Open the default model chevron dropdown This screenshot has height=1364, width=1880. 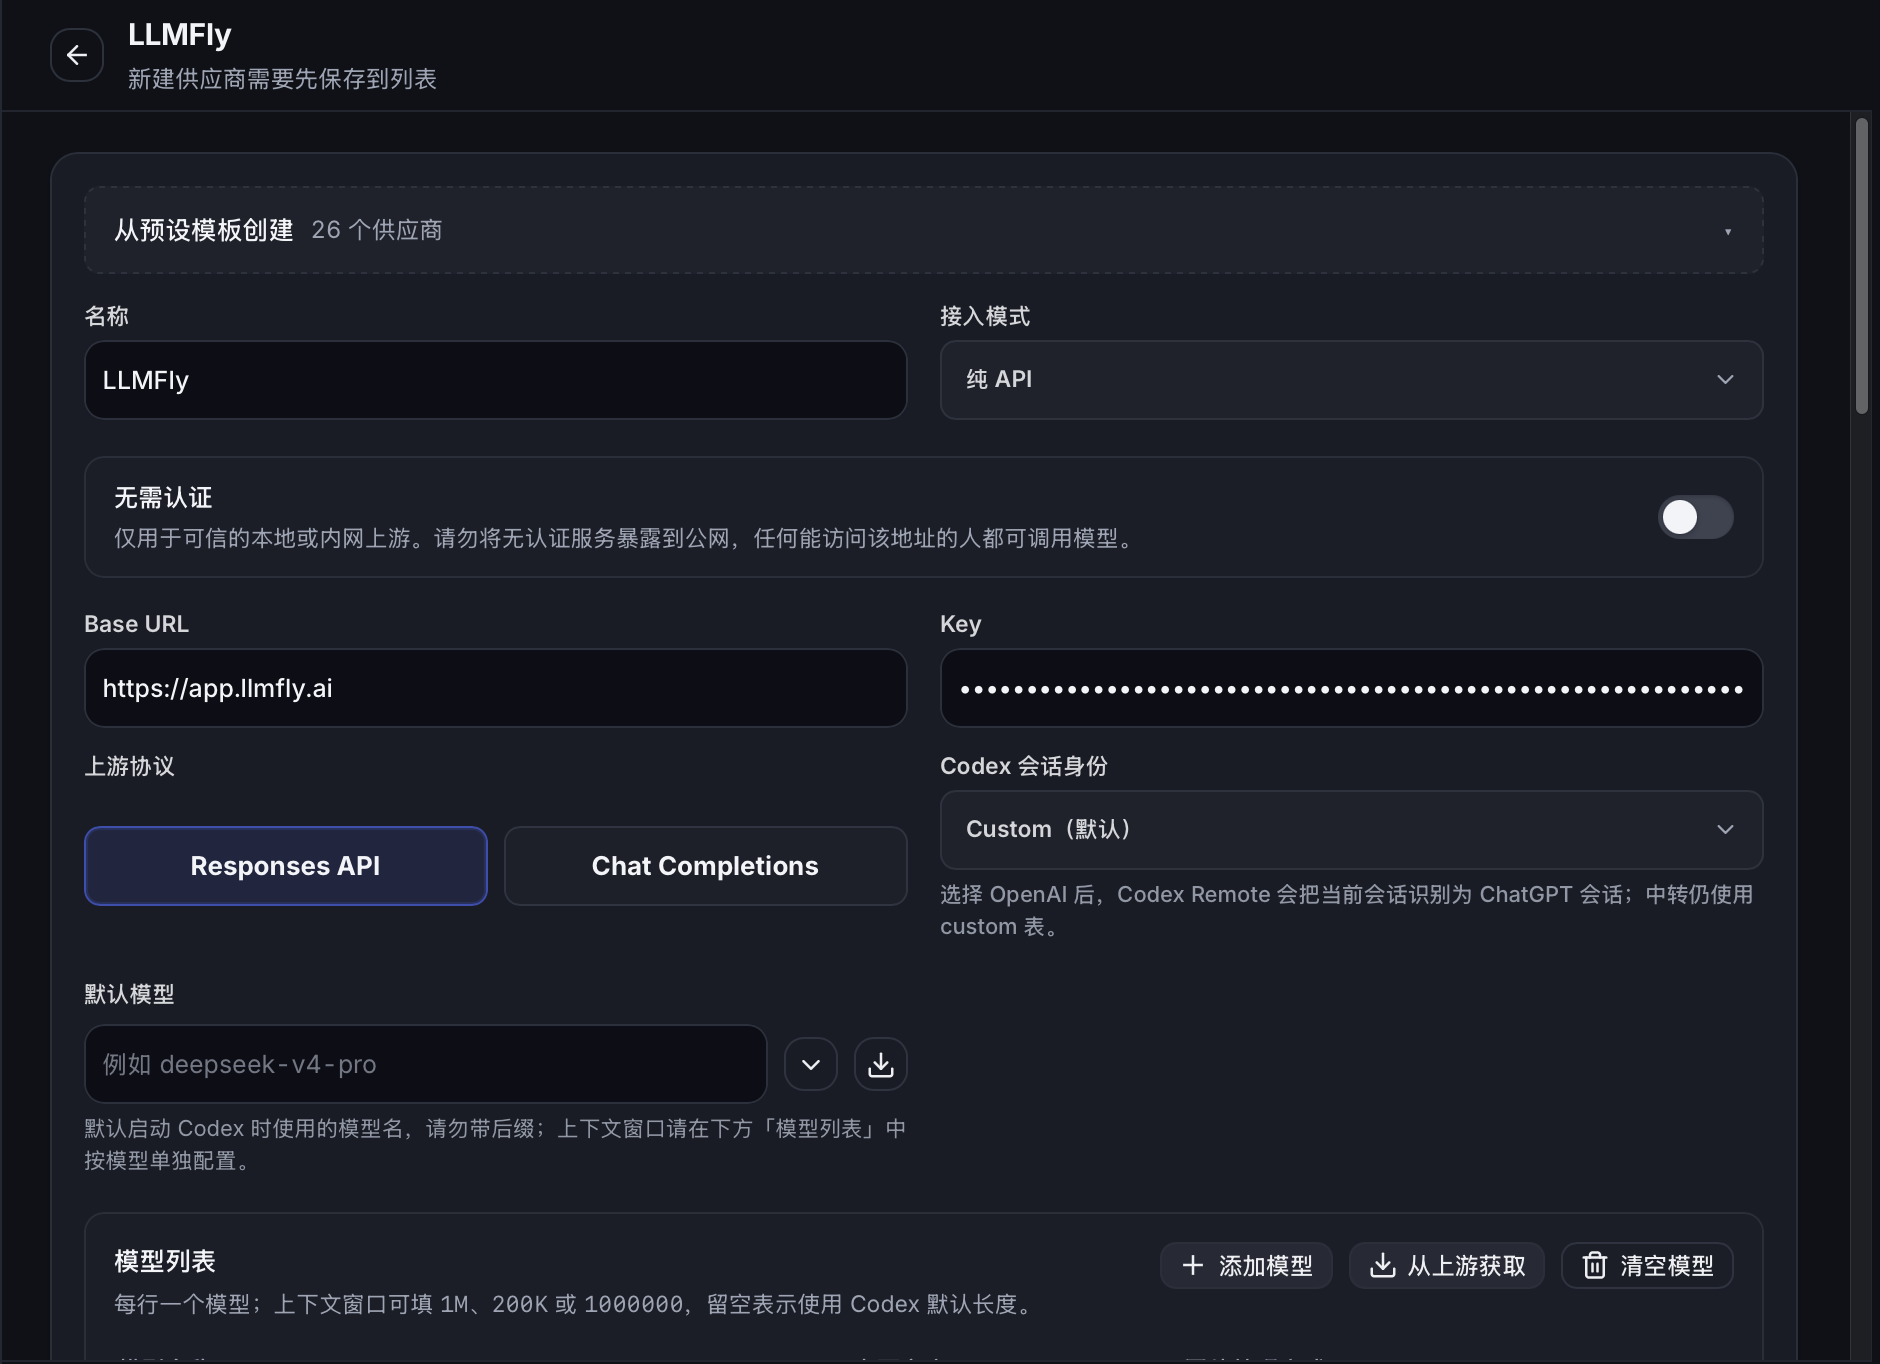tap(811, 1064)
